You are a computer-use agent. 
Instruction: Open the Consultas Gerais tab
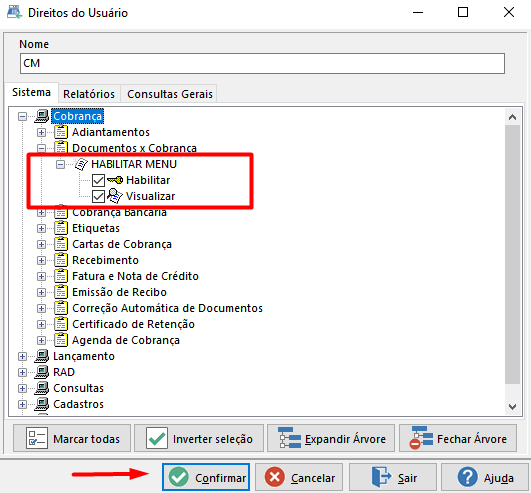pos(170,94)
